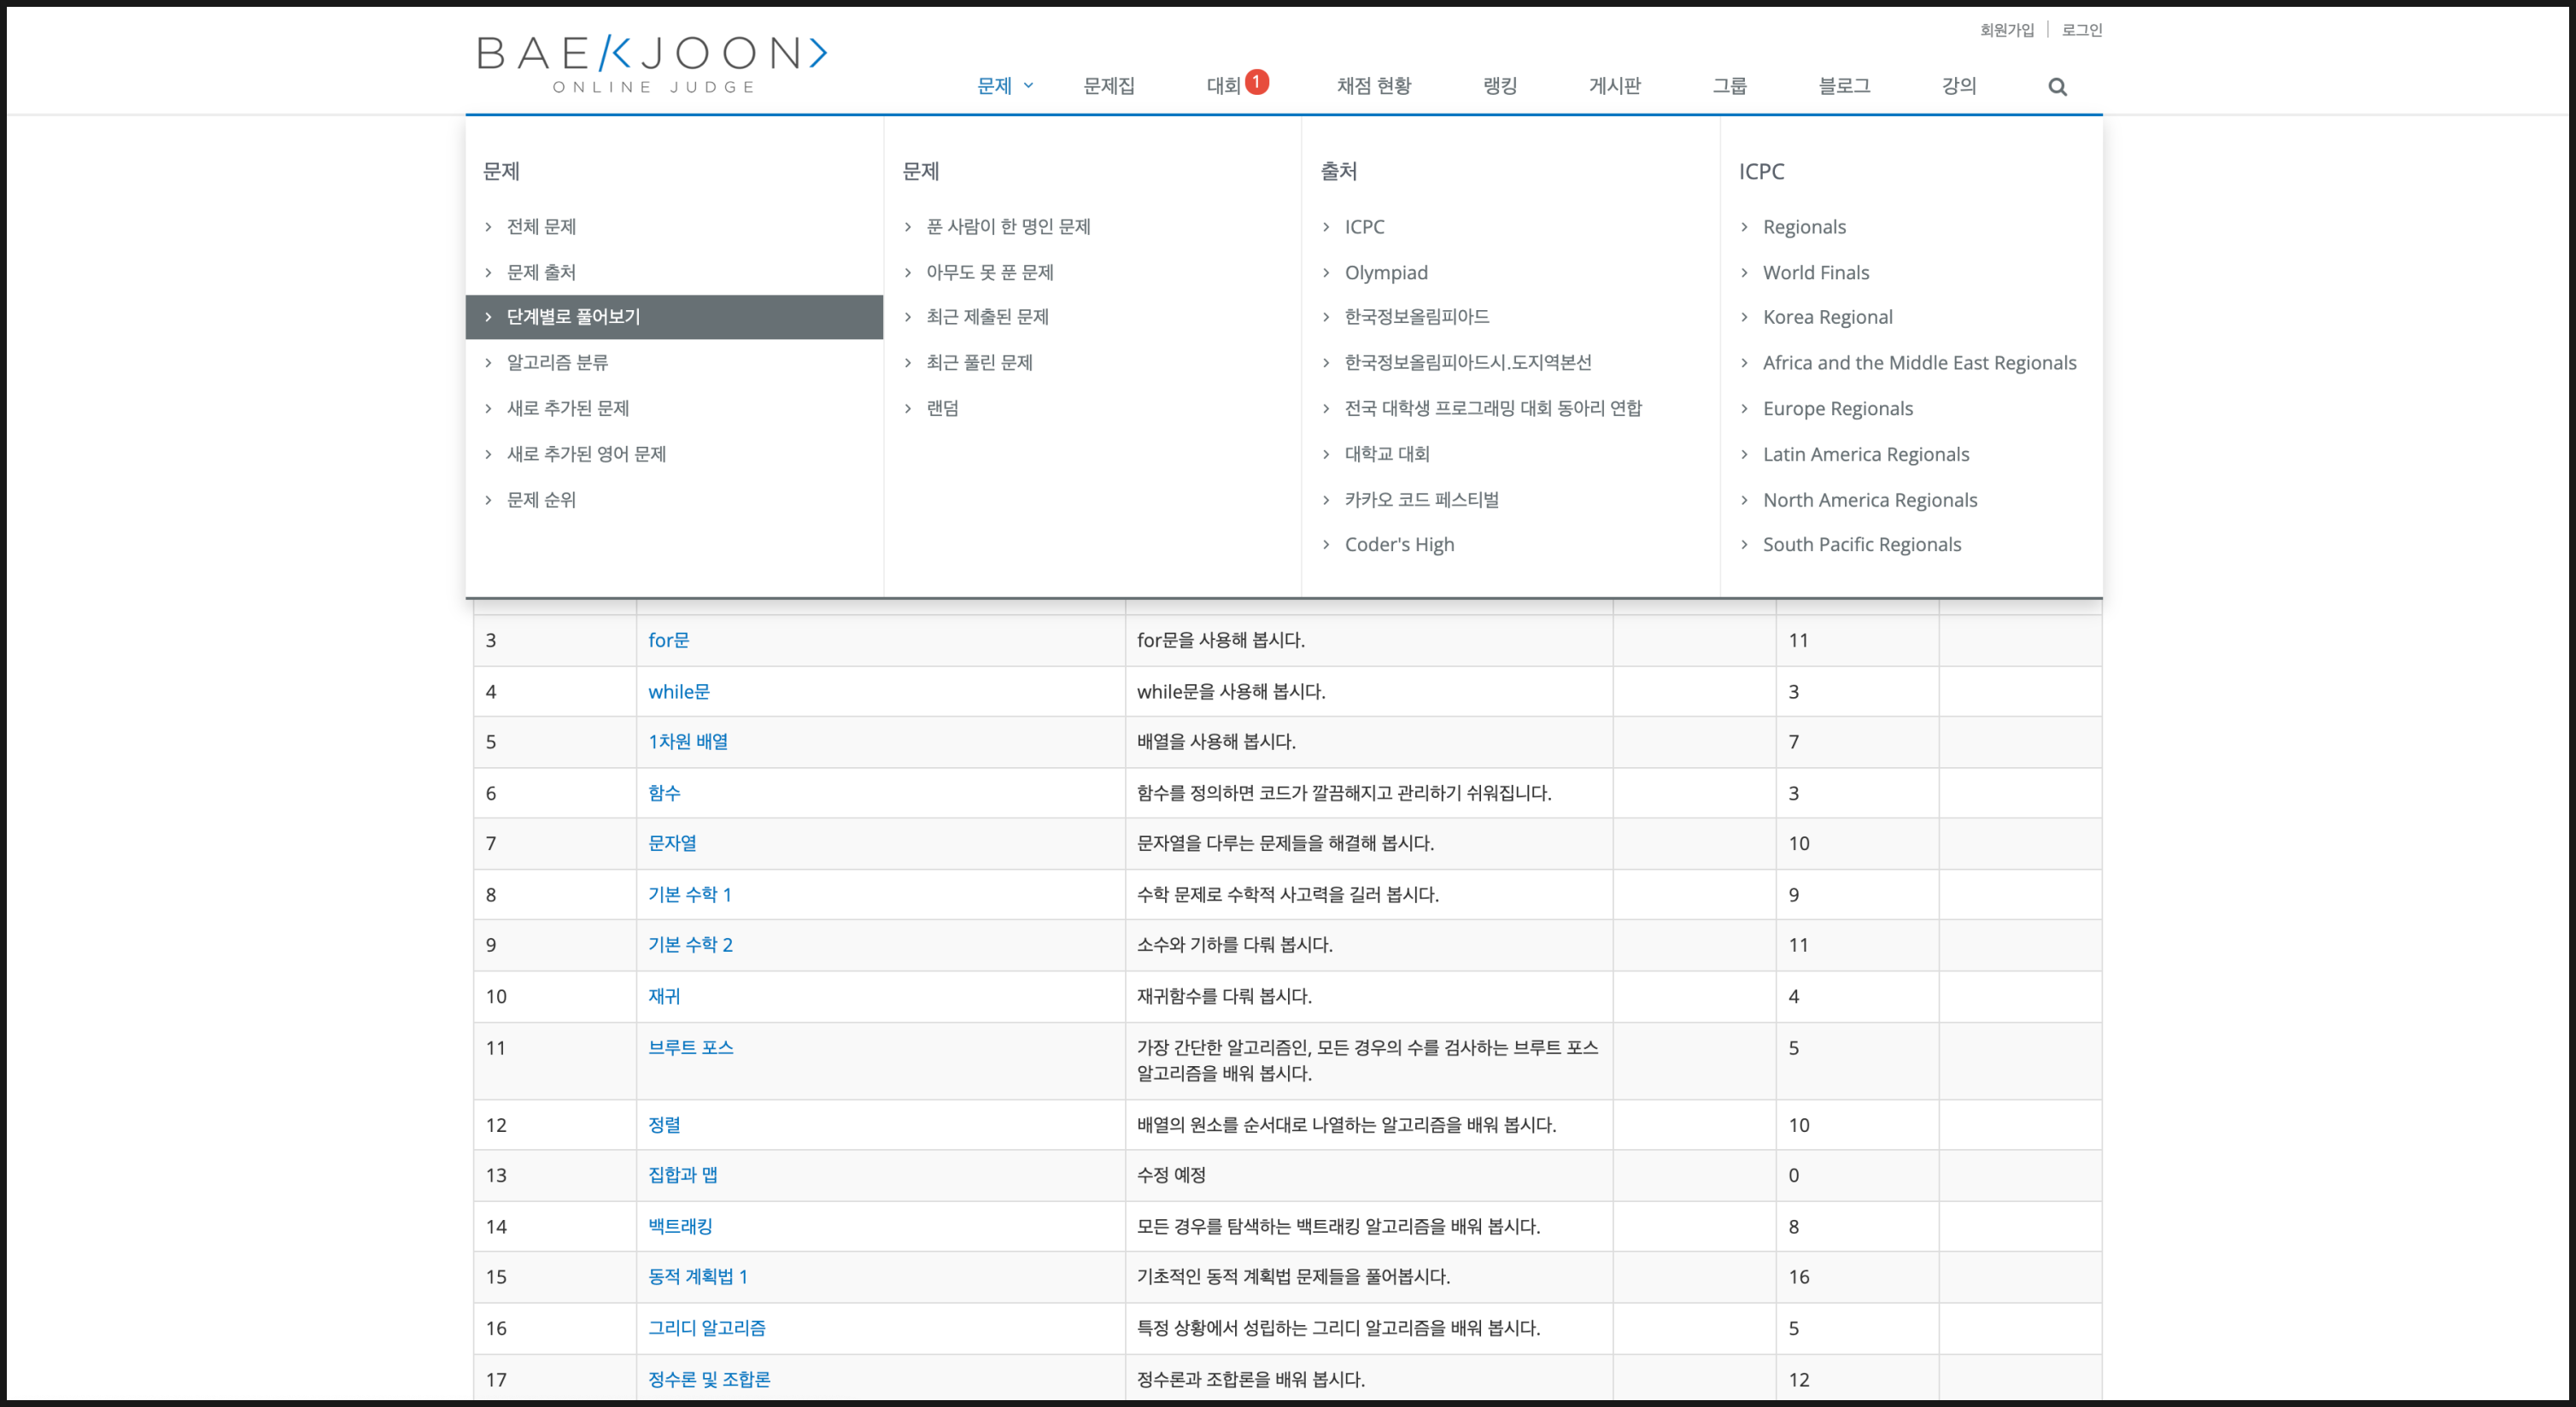Open the 재귀 step link
The width and height of the screenshot is (2576, 1407).
click(x=664, y=996)
